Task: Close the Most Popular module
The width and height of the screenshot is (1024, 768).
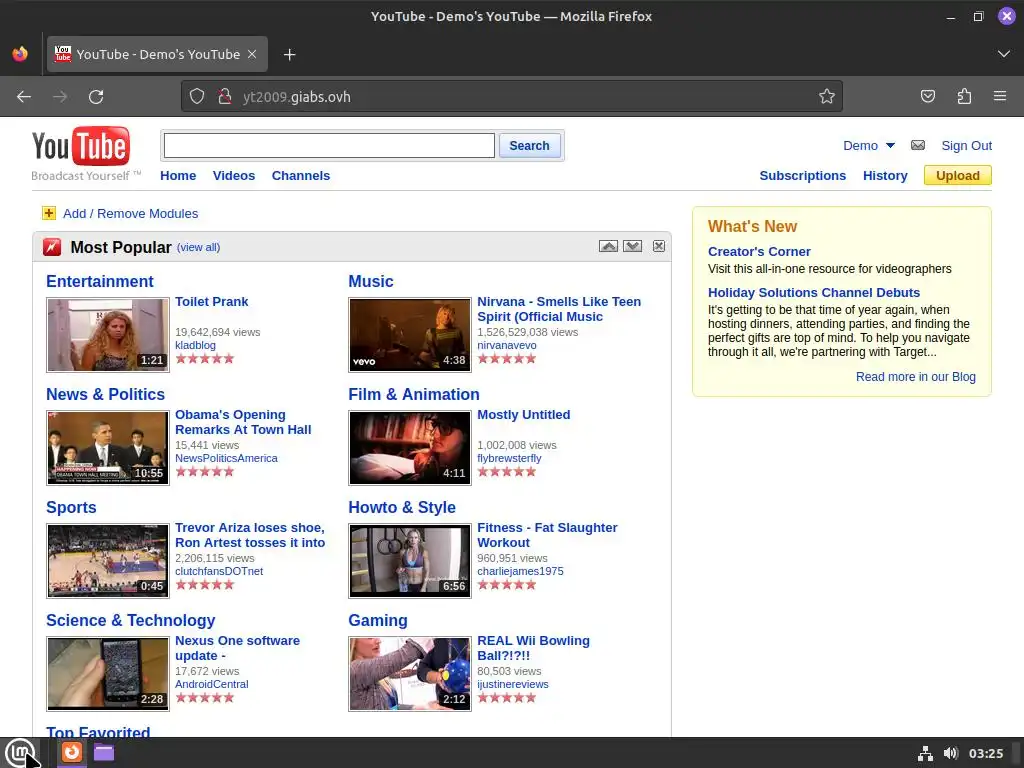Action: 659,246
